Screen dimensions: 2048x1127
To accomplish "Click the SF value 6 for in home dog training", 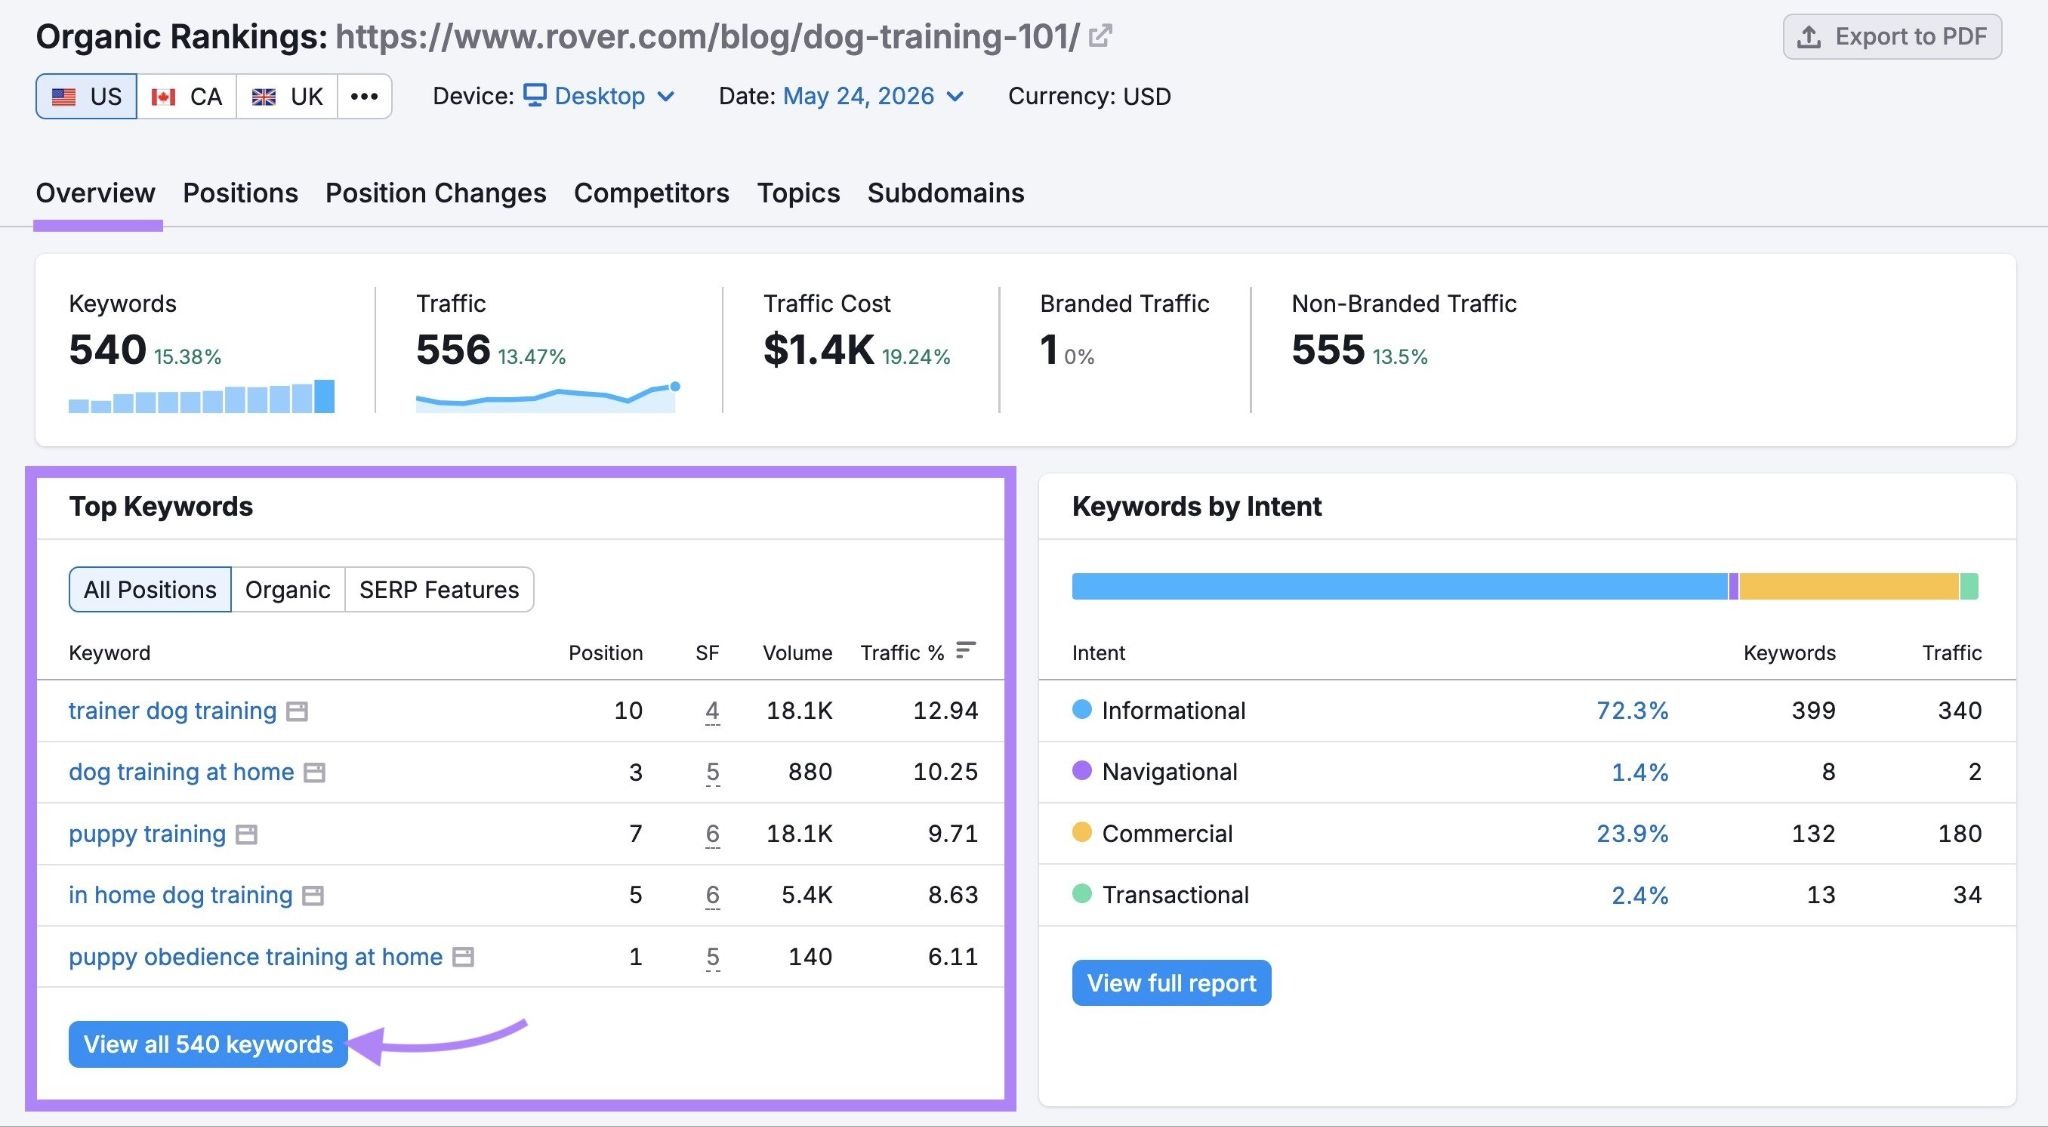I will (712, 895).
